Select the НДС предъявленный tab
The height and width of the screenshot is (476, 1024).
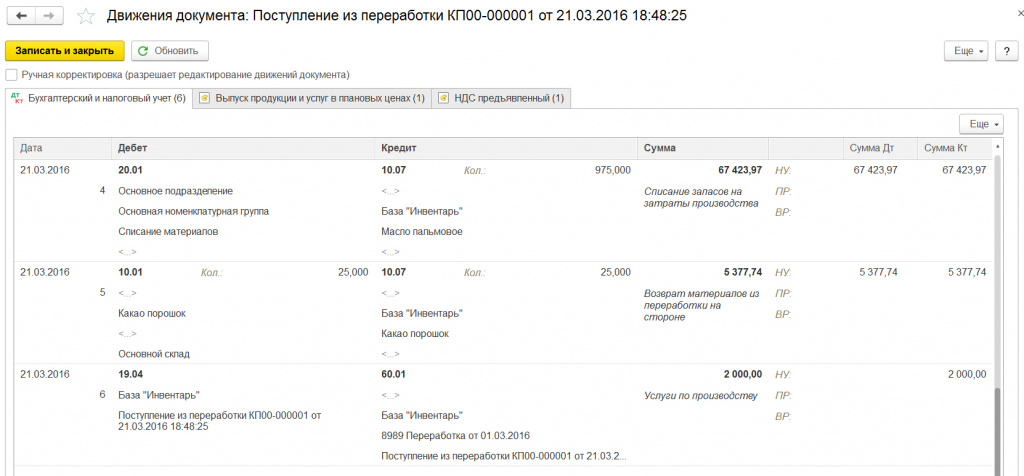click(501, 98)
